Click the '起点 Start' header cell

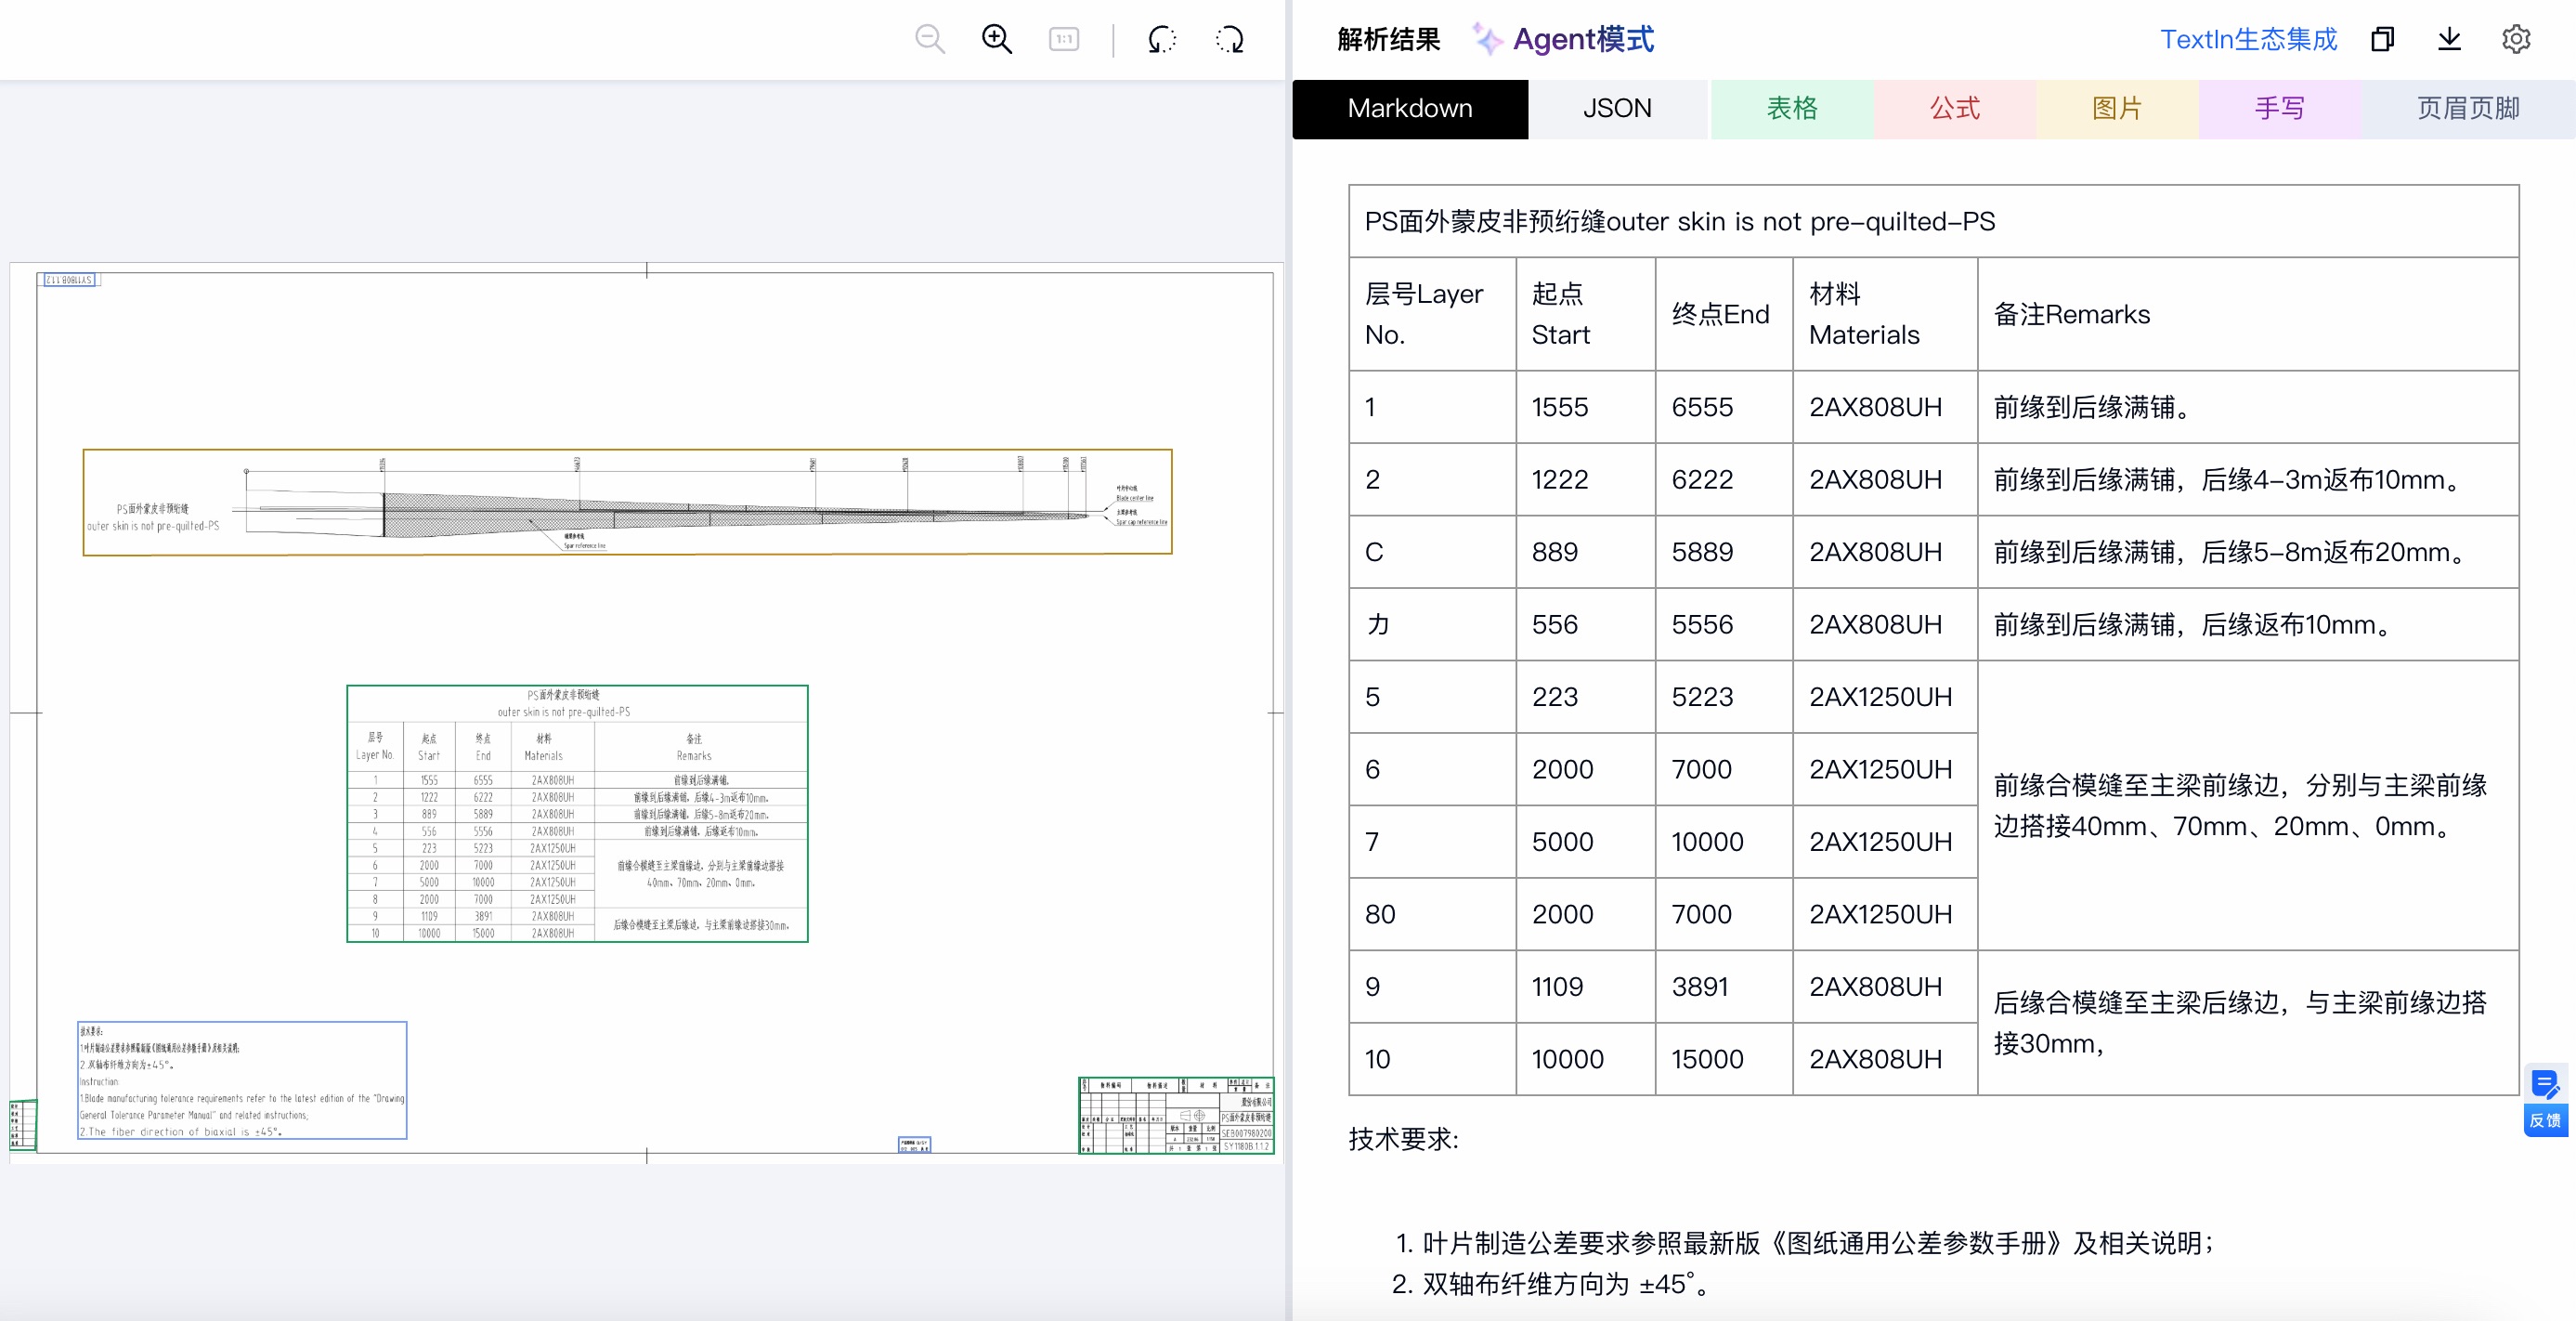(x=1585, y=314)
